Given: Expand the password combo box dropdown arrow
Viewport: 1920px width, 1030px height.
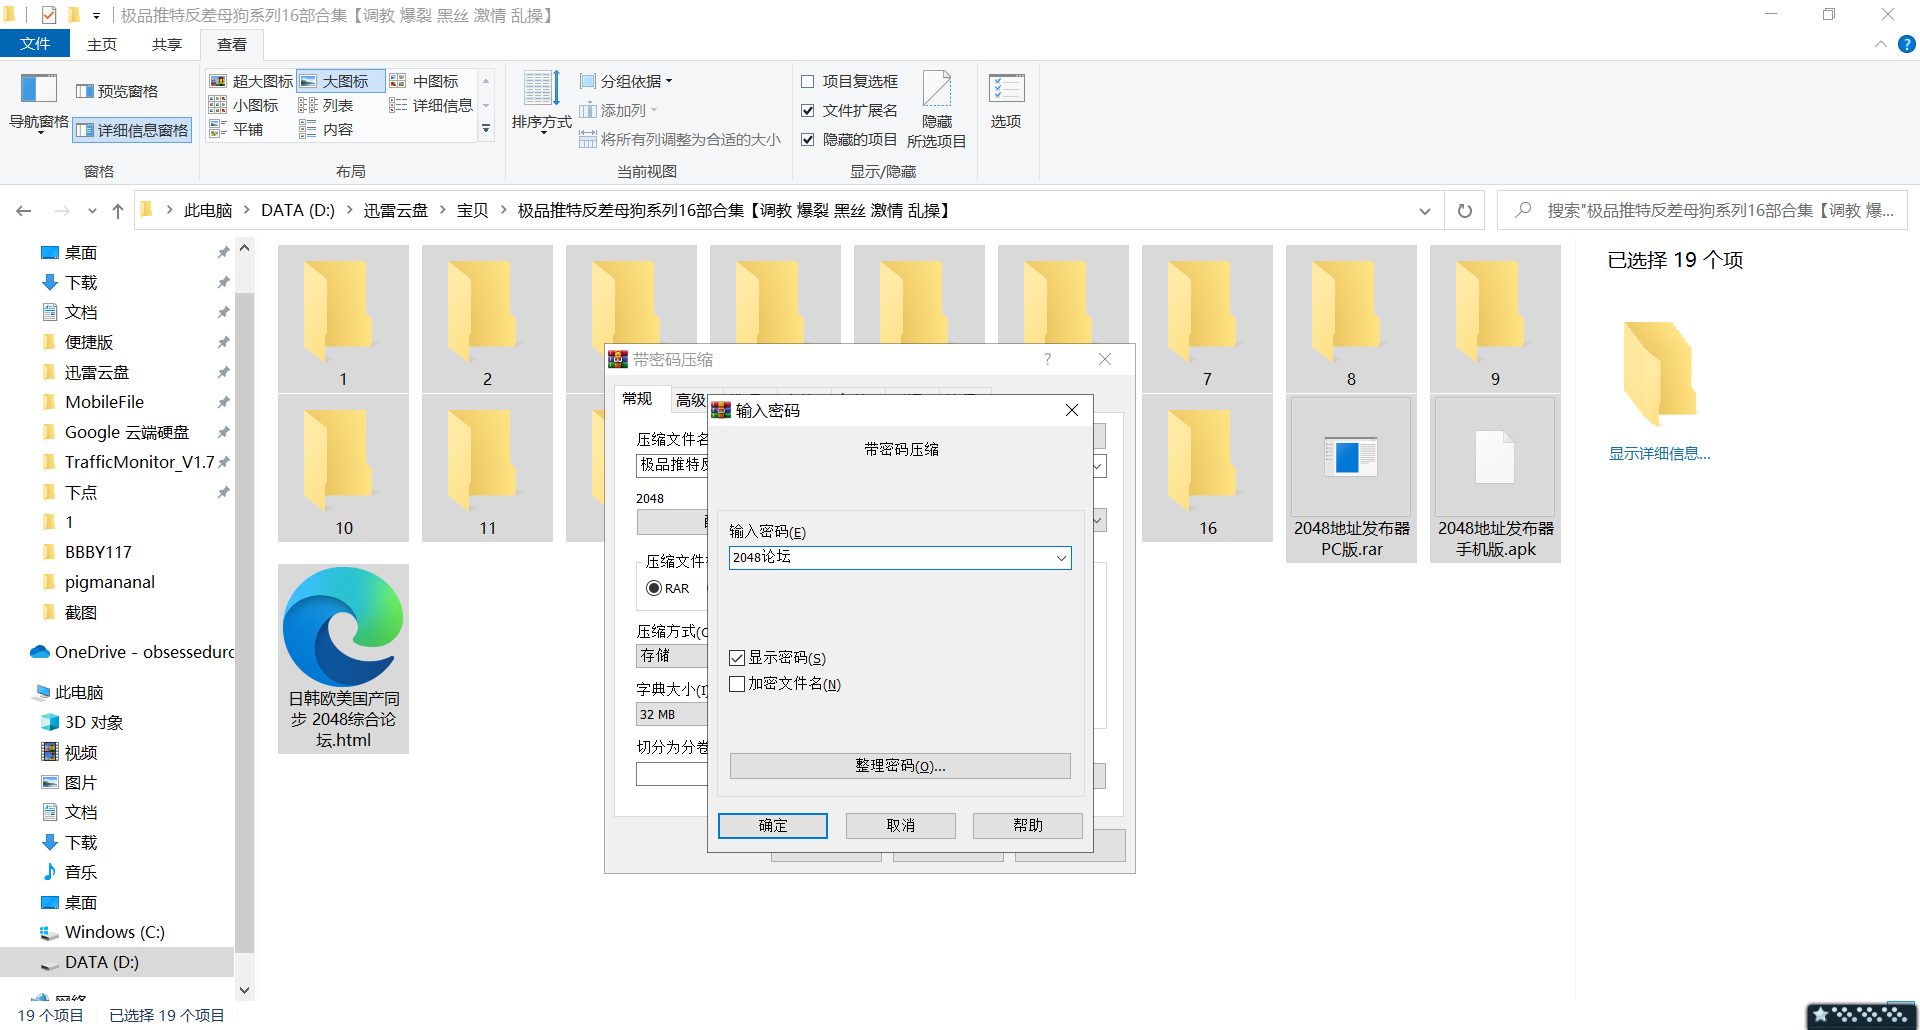Looking at the screenshot, I should point(1061,558).
